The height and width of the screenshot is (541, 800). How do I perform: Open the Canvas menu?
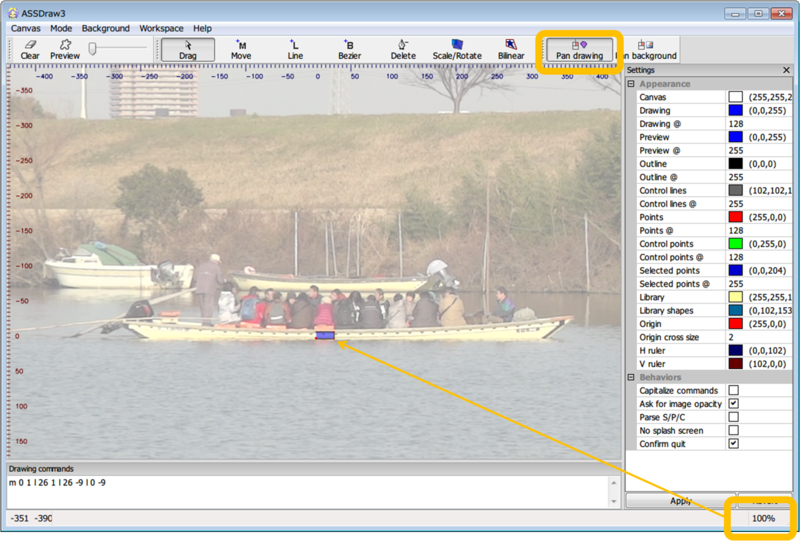[26, 29]
